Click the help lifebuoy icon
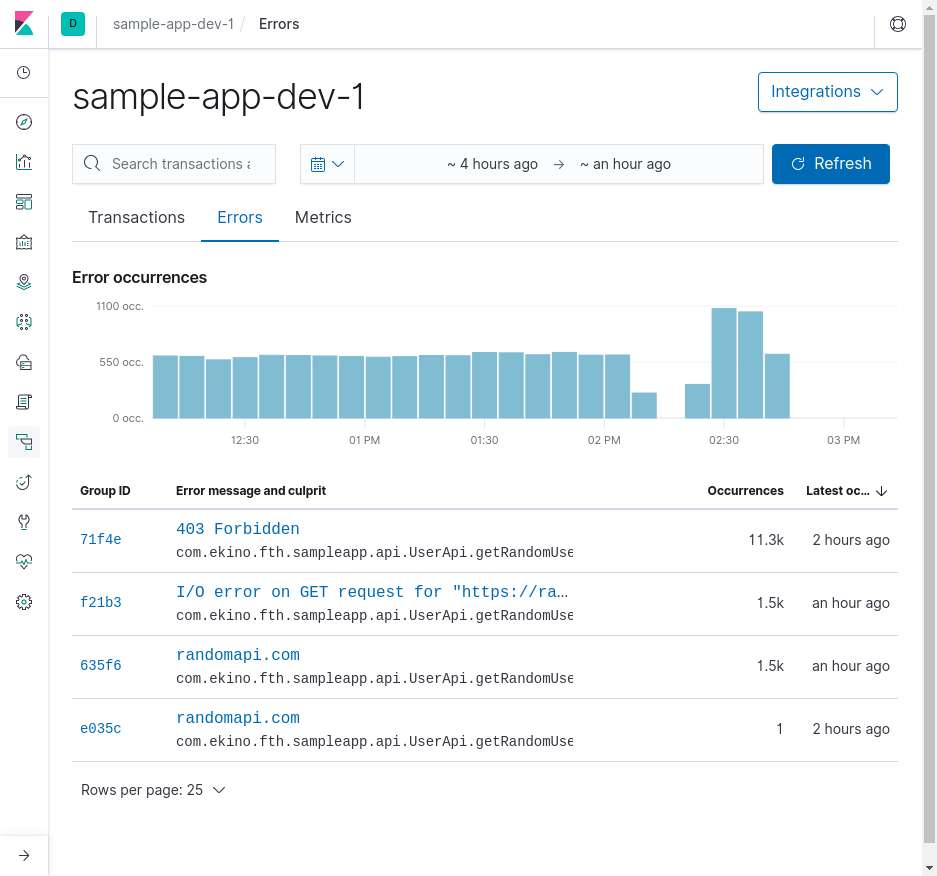 click(x=898, y=24)
